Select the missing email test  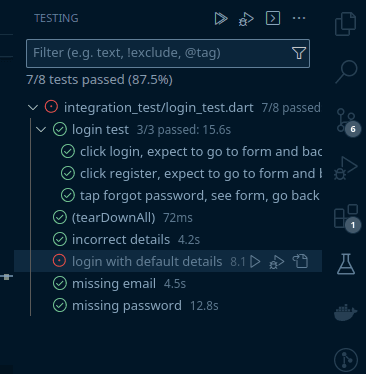point(168,283)
